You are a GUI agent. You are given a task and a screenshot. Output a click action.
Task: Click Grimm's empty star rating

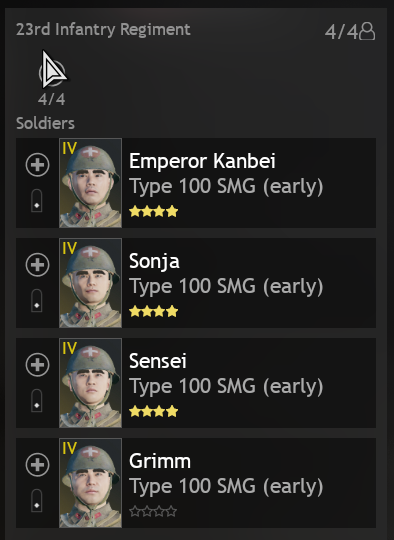coord(153,511)
